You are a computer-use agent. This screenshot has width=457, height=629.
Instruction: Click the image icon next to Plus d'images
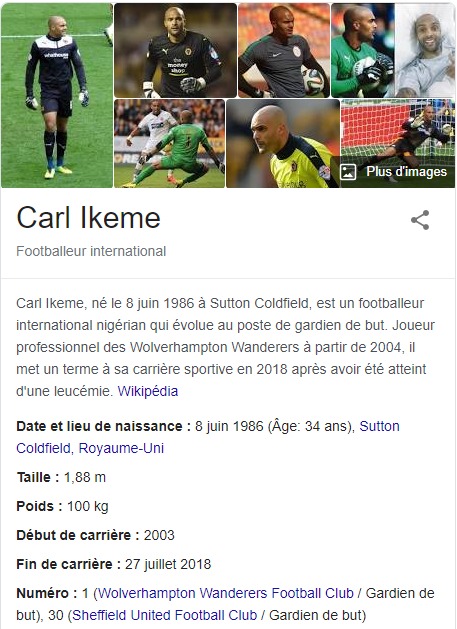(x=348, y=172)
